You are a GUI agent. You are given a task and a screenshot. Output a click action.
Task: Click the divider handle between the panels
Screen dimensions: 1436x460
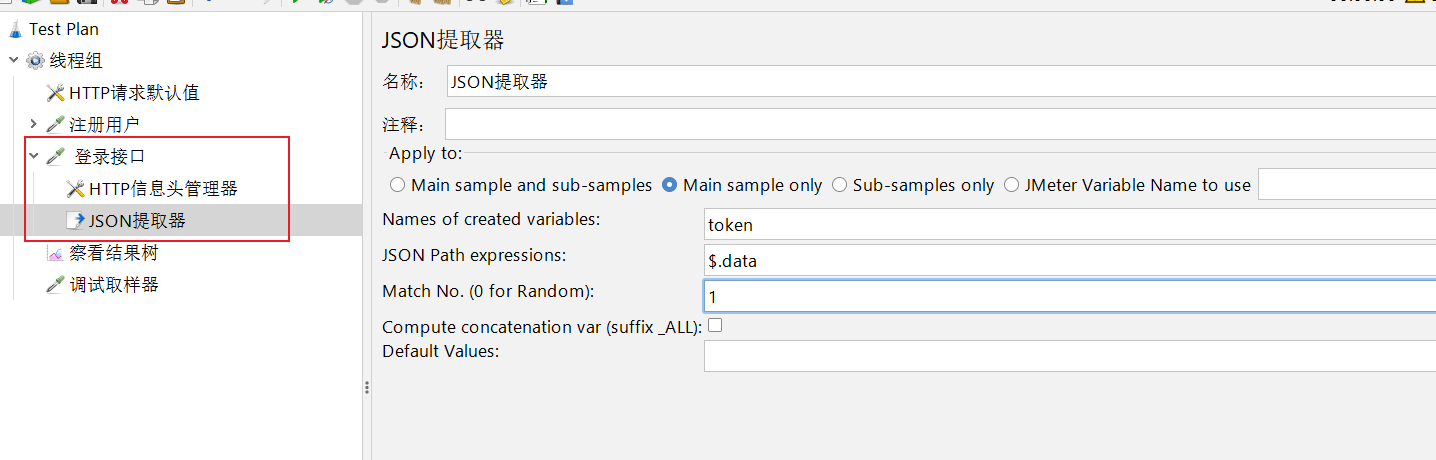point(366,387)
